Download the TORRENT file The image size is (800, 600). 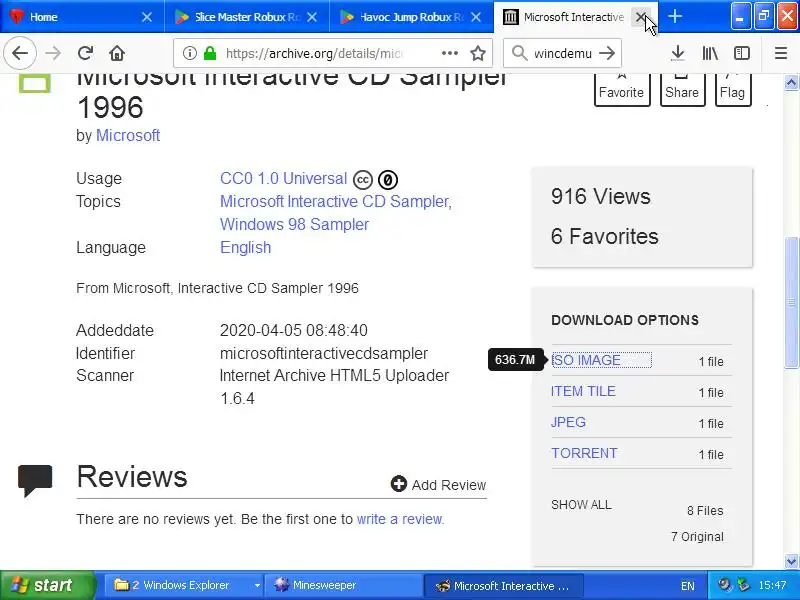[x=584, y=453]
